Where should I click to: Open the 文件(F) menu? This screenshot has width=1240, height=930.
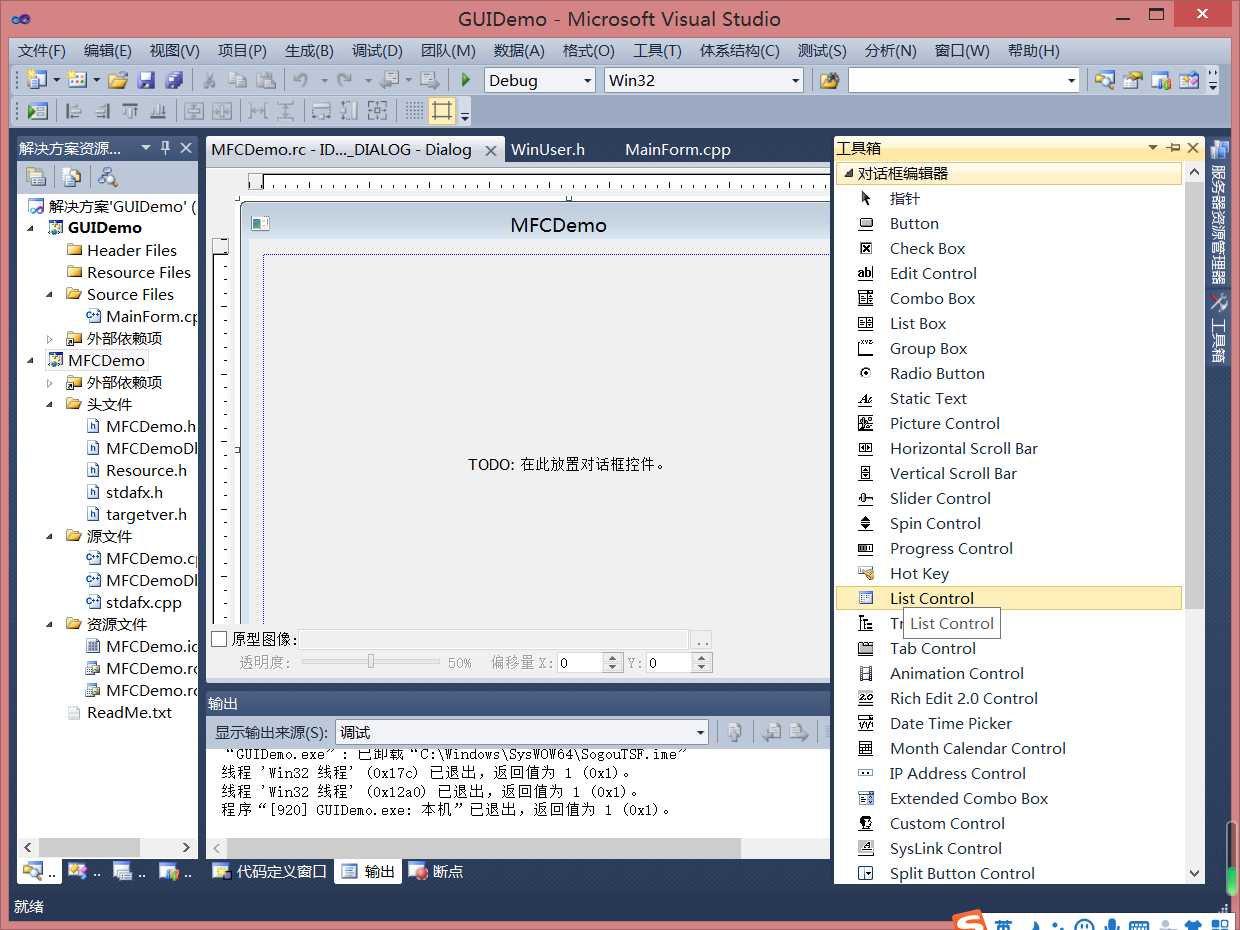click(x=42, y=51)
